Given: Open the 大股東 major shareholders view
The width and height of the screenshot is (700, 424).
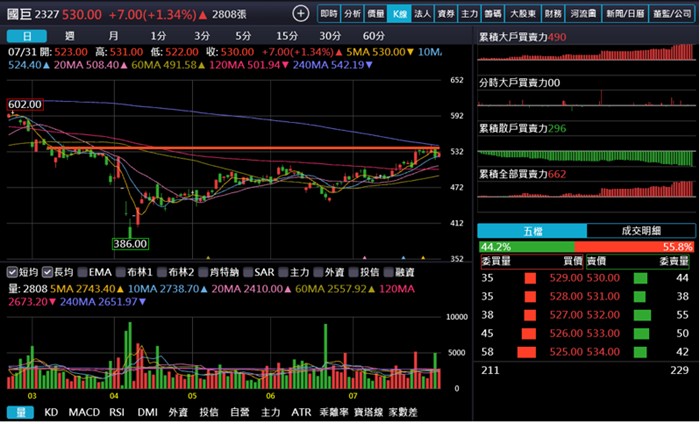Looking at the screenshot, I should [x=523, y=14].
